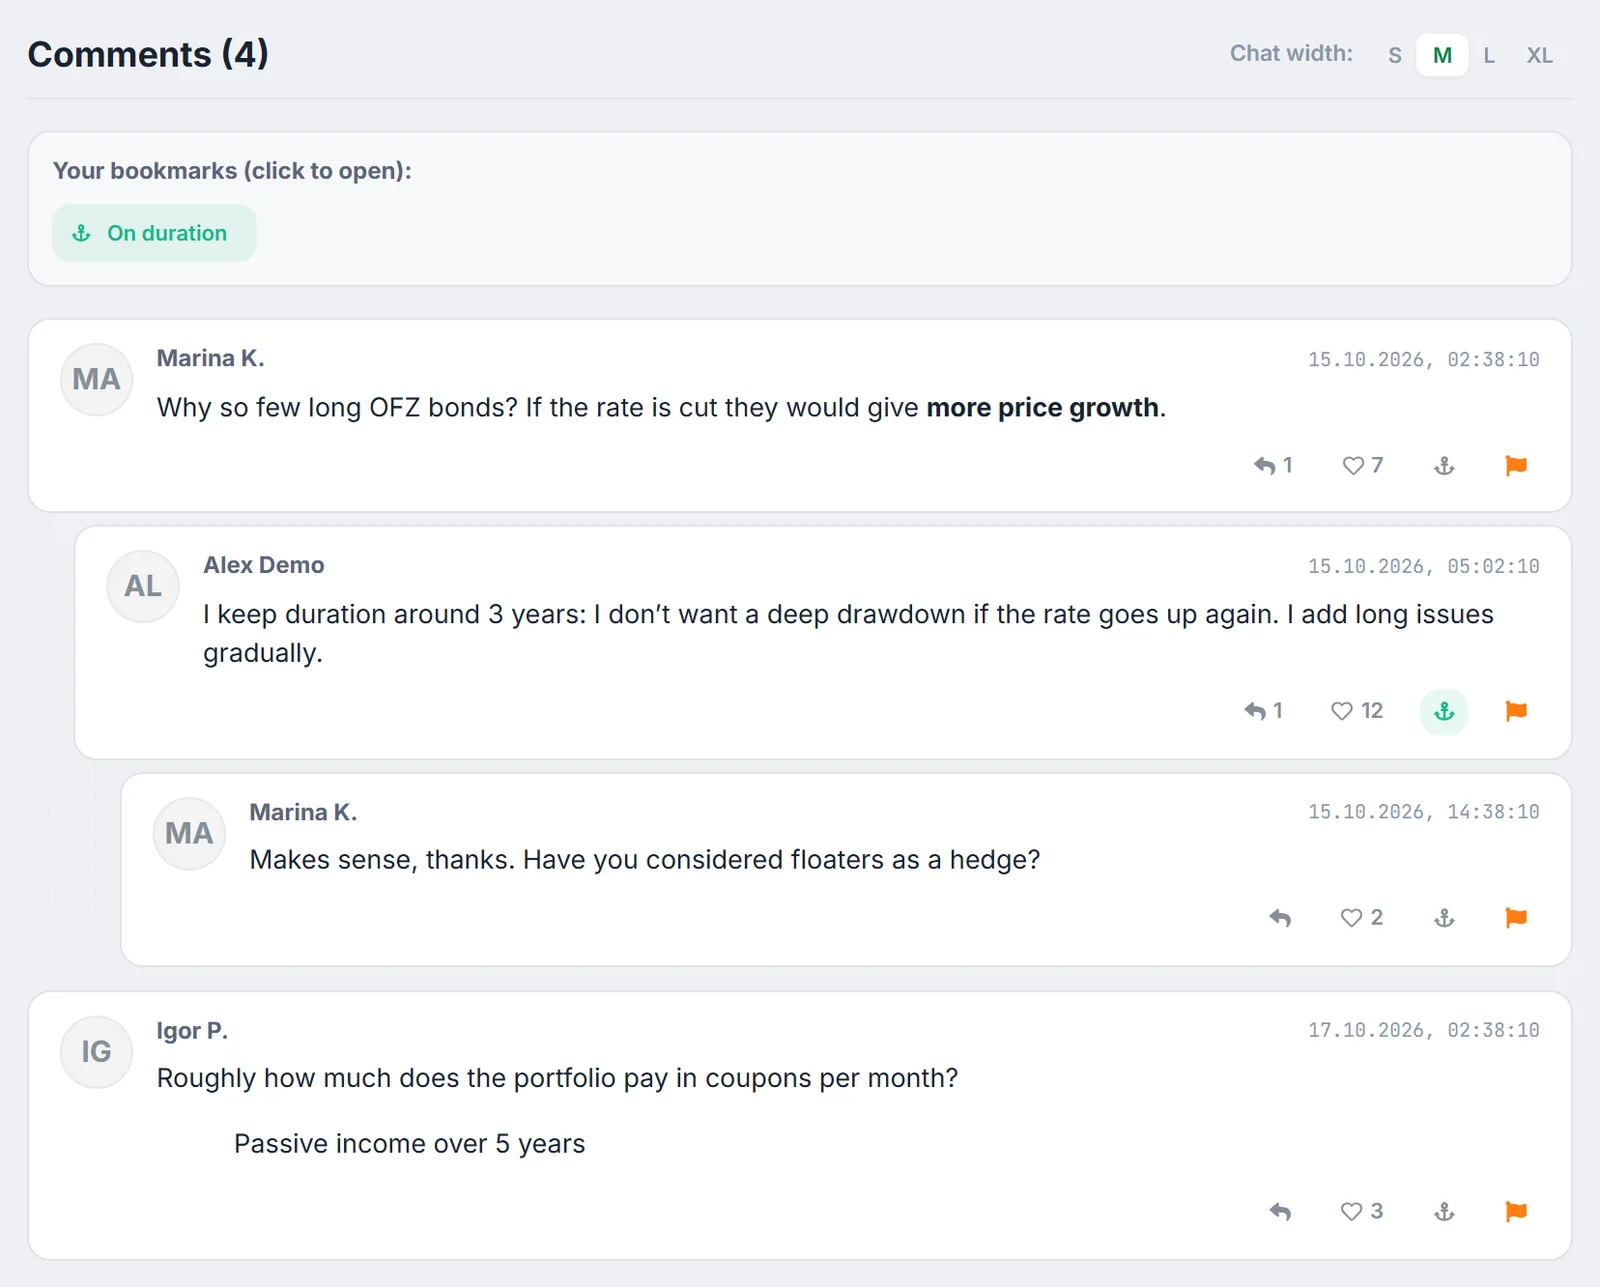Flag Marina's floaters hedge comment

coord(1516,918)
